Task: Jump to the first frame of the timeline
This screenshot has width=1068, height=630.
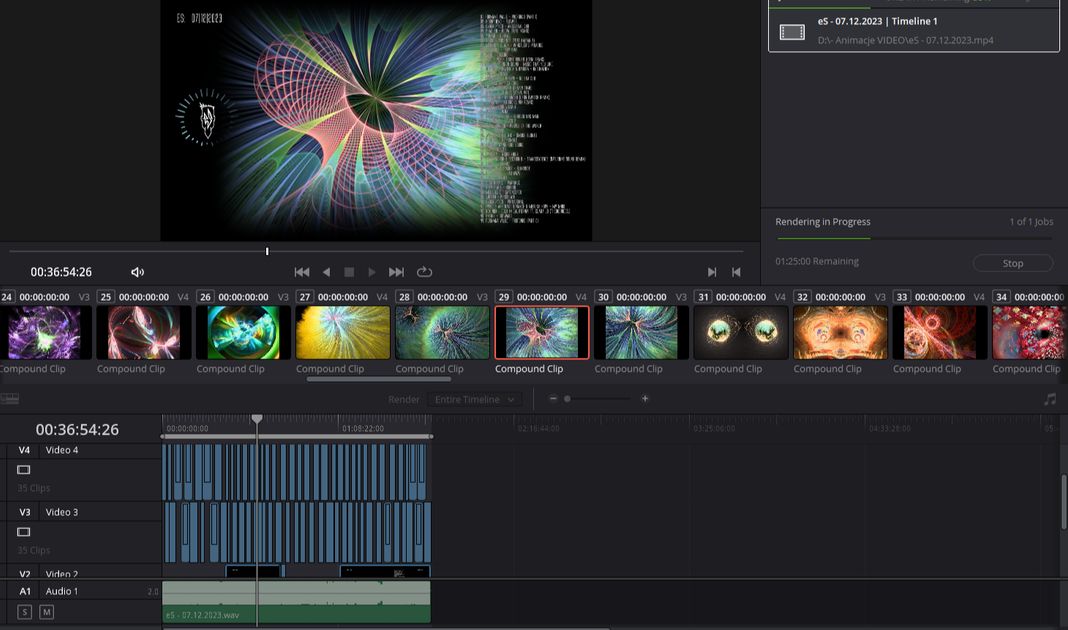Action: coord(301,272)
